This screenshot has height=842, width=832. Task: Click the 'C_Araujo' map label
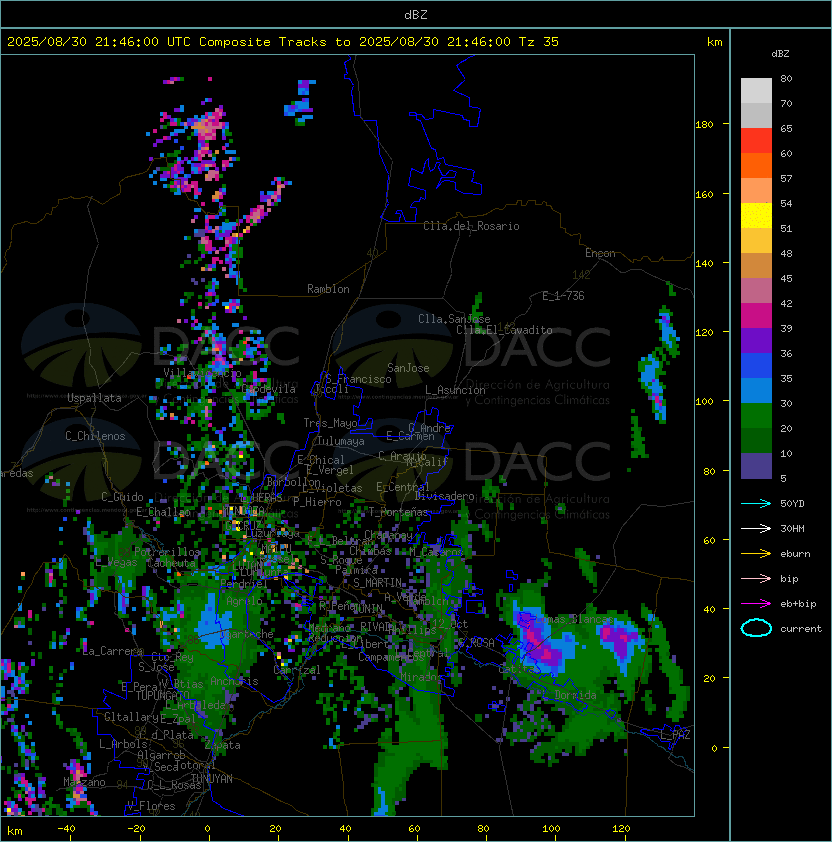(402, 456)
